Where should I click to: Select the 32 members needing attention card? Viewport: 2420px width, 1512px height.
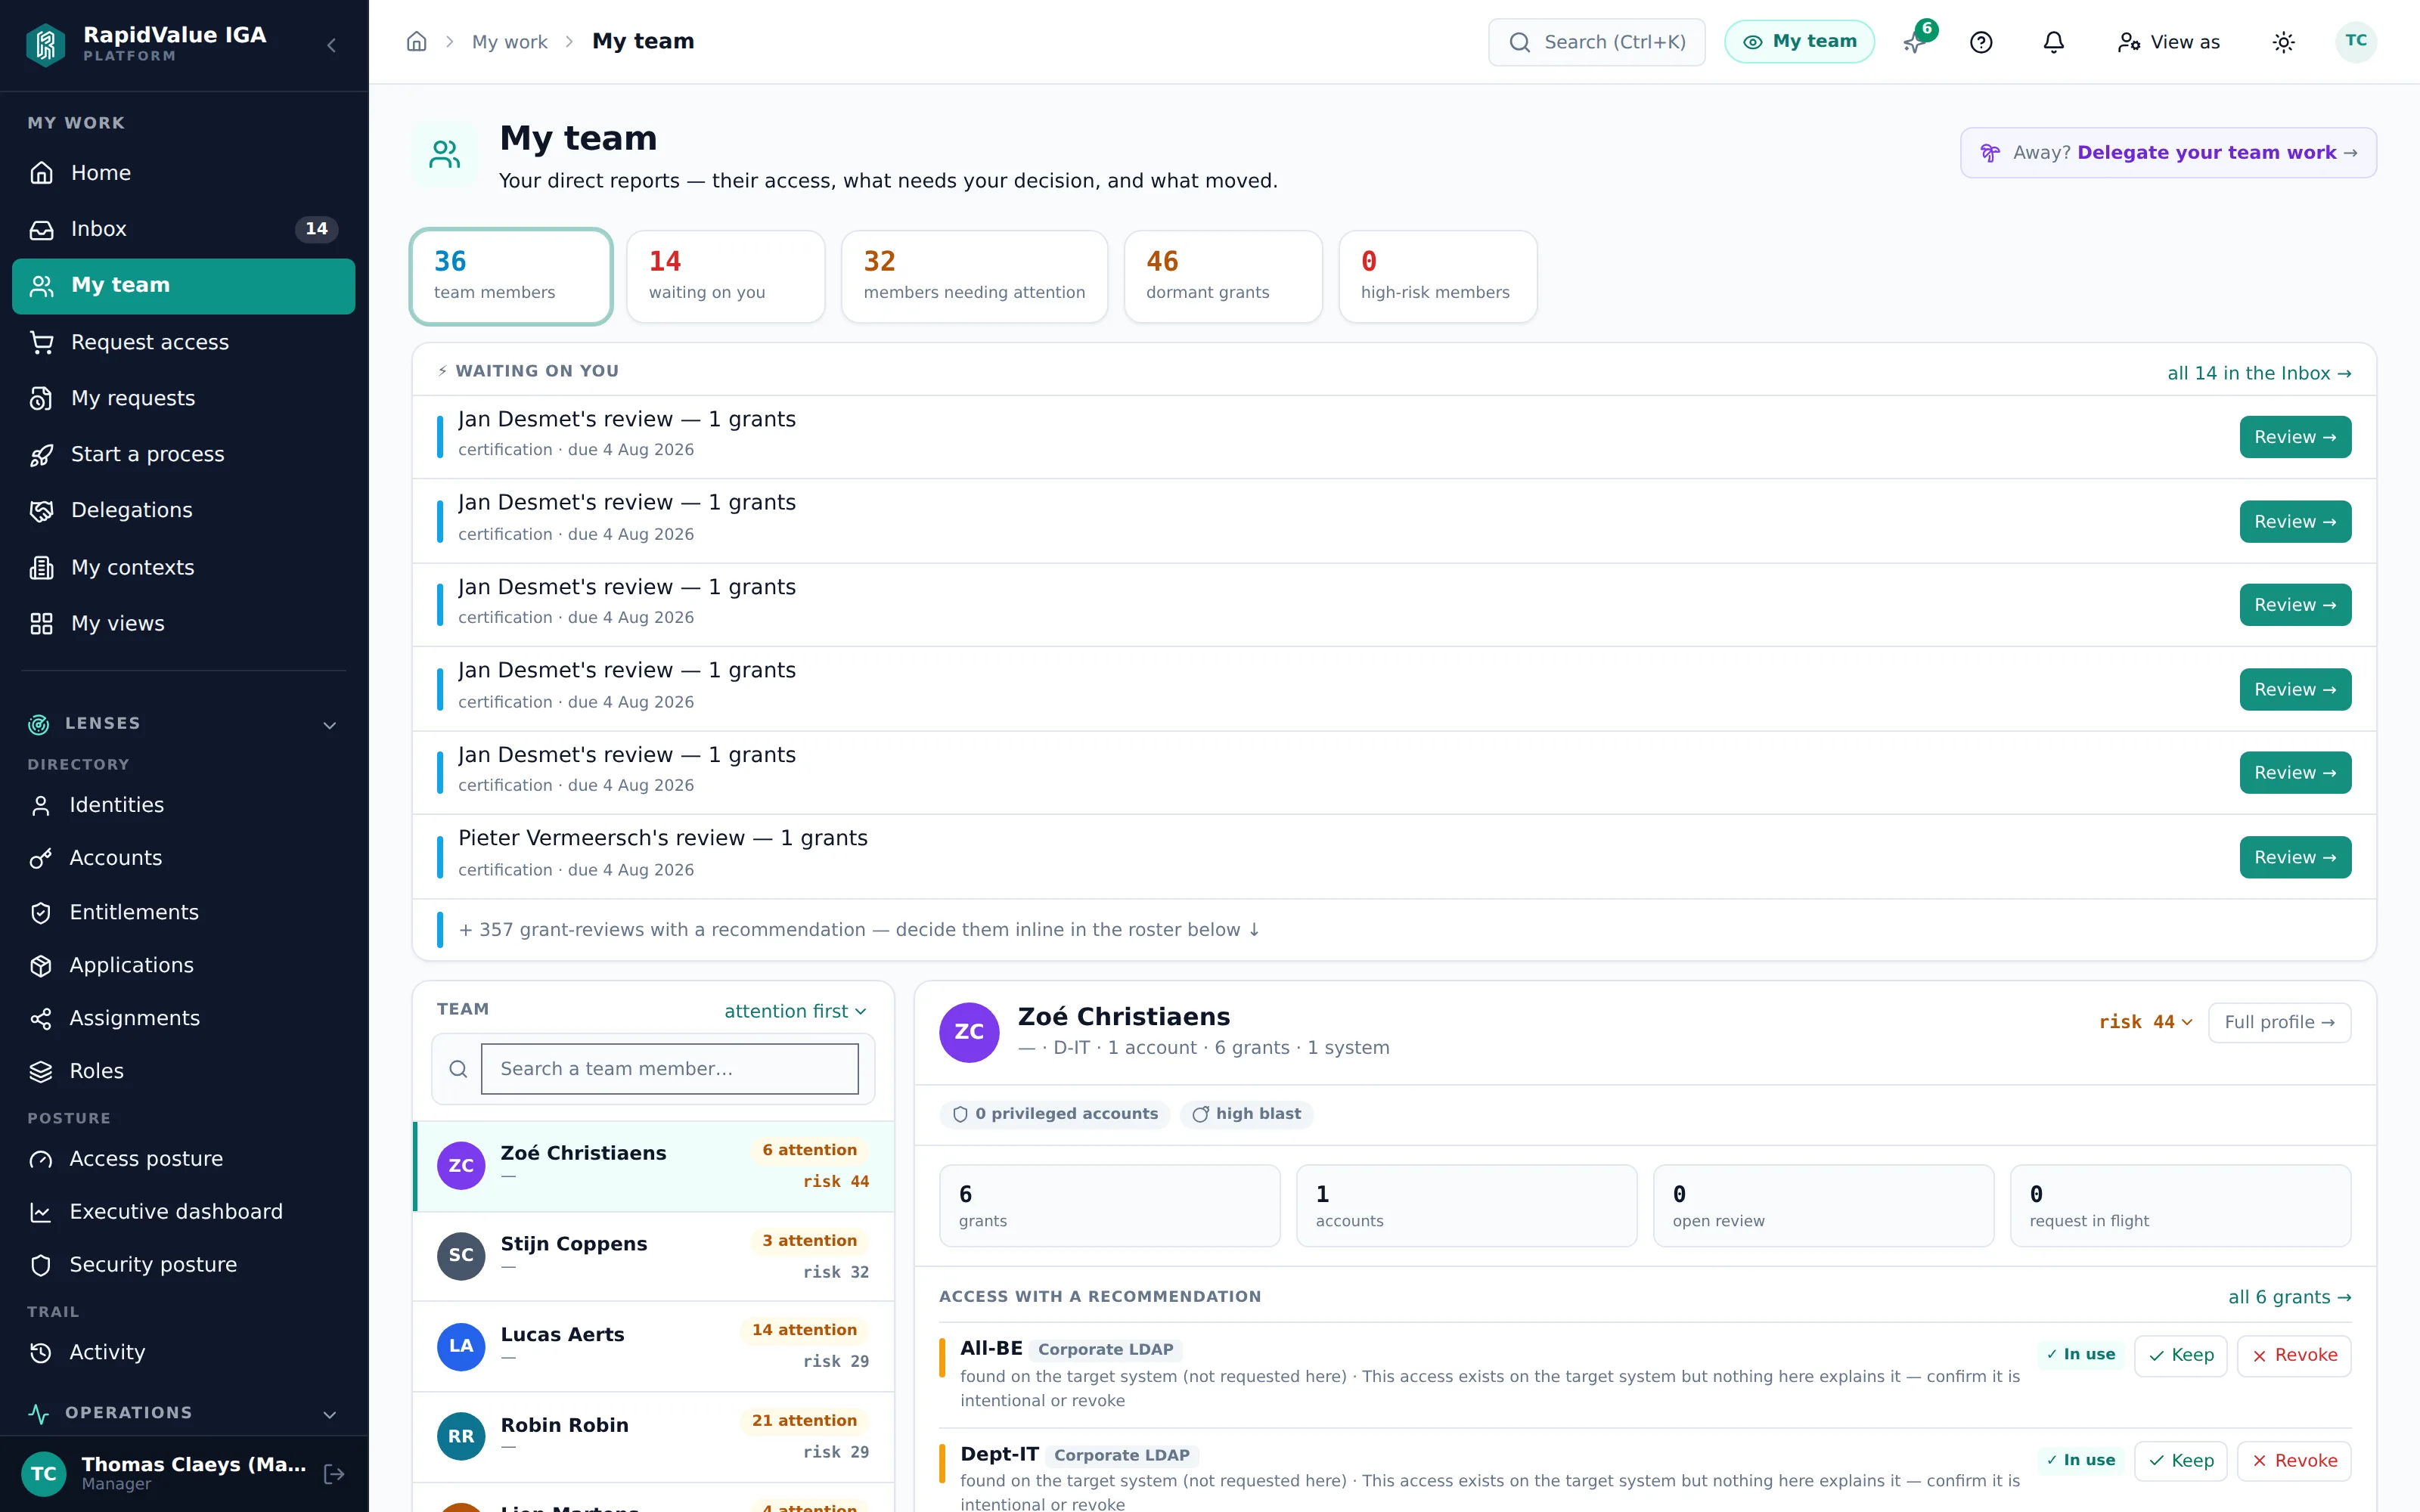[x=974, y=277]
